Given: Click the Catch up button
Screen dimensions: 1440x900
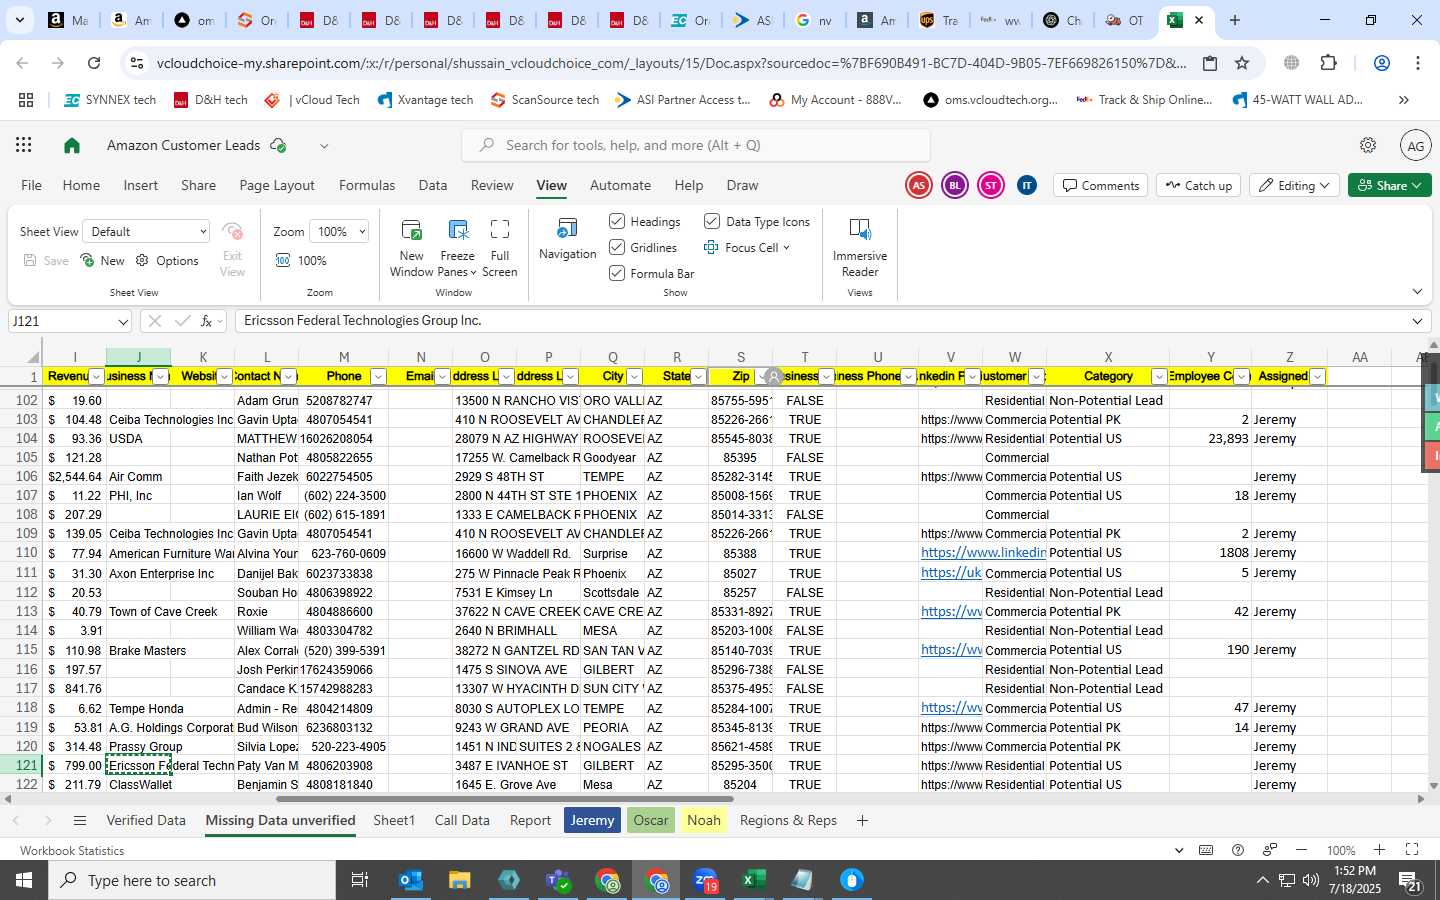Looking at the screenshot, I should (x=1198, y=185).
